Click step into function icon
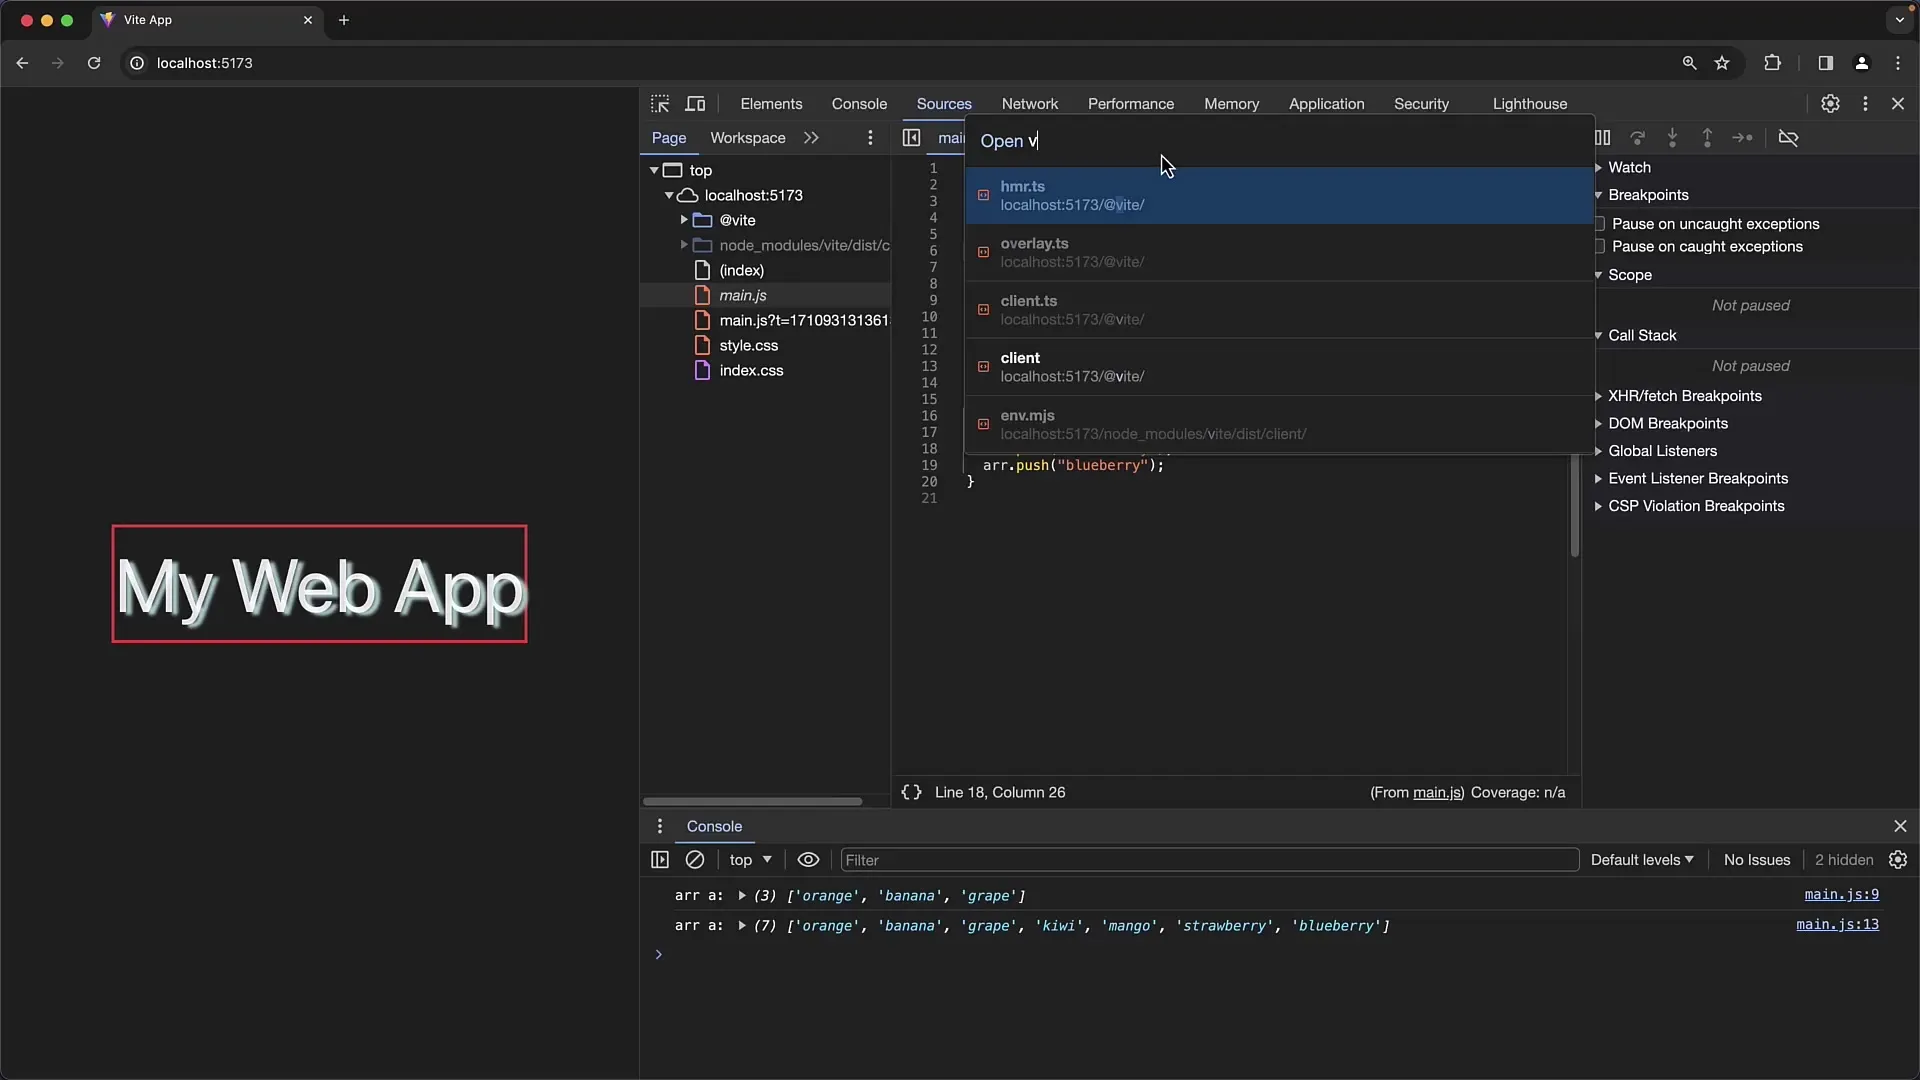Screen dimensions: 1920x1080 point(1672,138)
